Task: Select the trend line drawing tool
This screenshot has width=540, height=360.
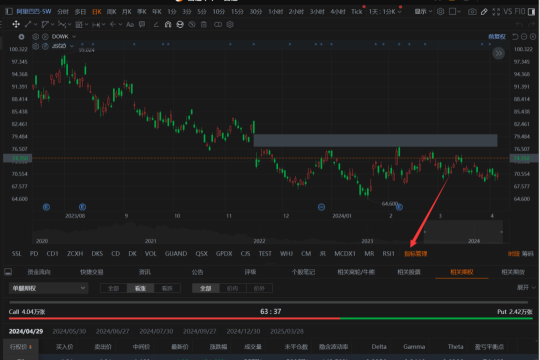Action: click(x=28, y=24)
